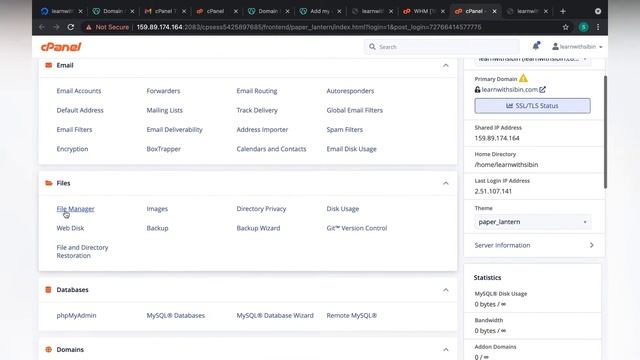
Task: Click the cPanel logo in header
Action: tap(61, 47)
